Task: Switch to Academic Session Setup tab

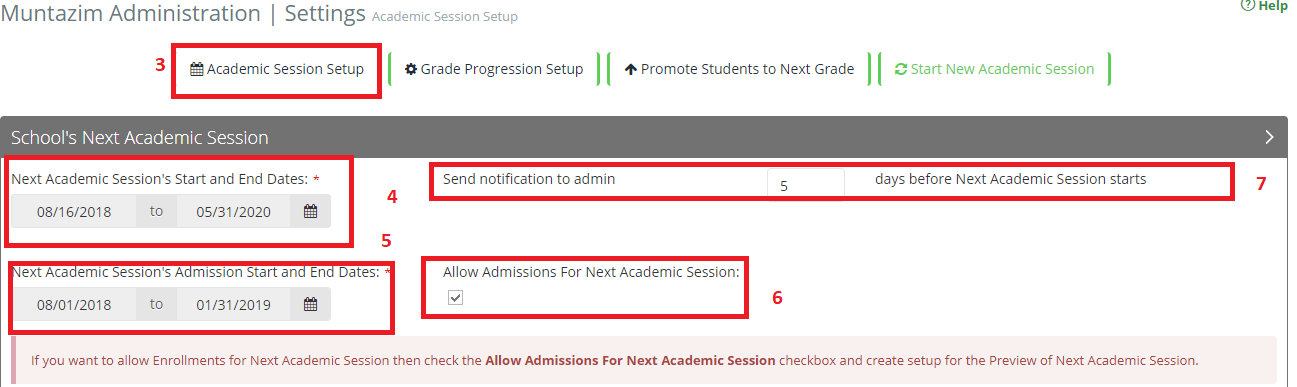Action: (x=277, y=70)
